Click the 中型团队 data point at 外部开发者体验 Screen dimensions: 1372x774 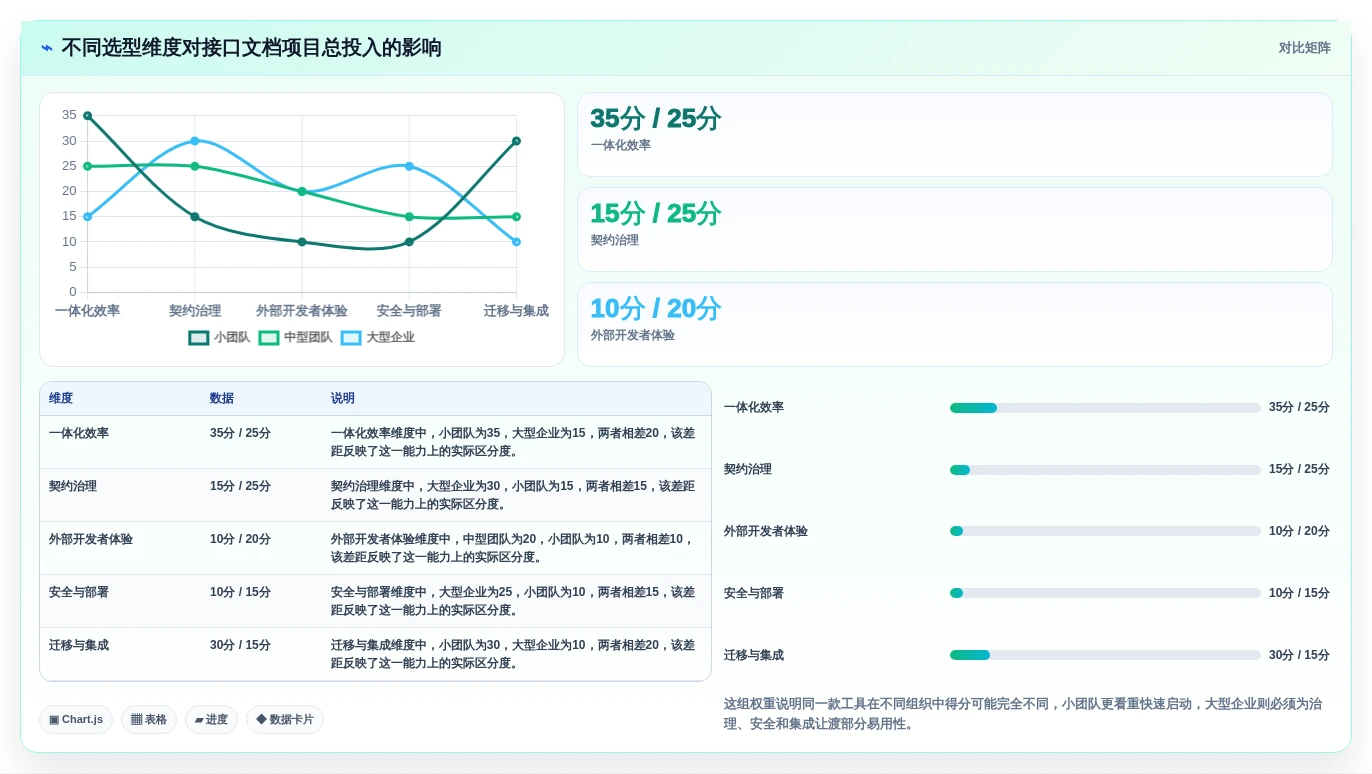302,191
